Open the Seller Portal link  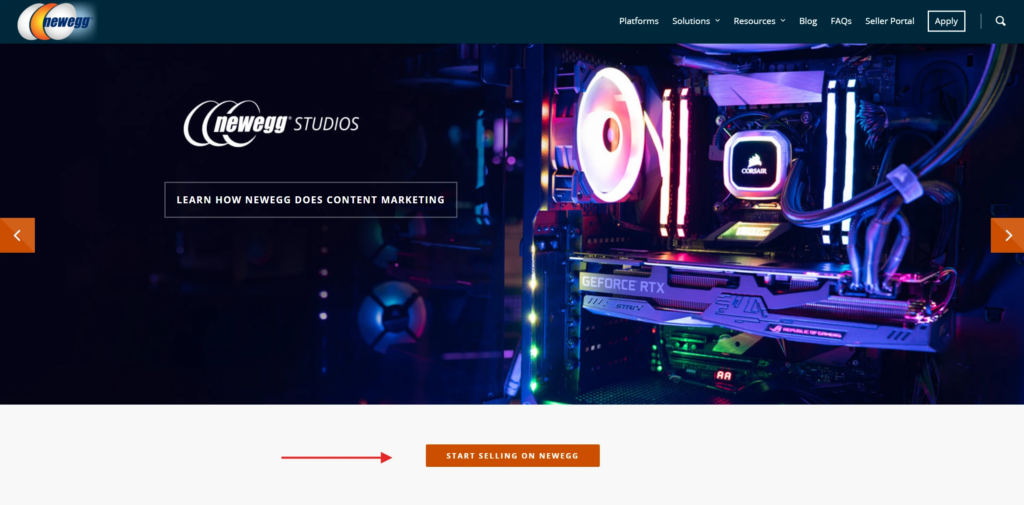(889, 21)
